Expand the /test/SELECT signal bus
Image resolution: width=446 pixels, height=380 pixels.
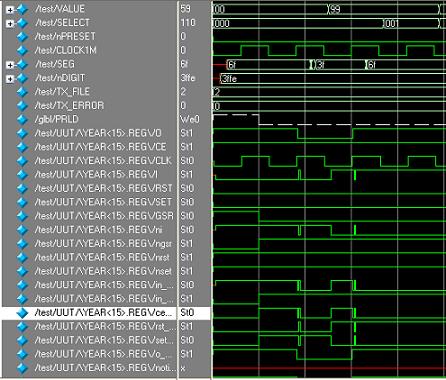[10, 23]
